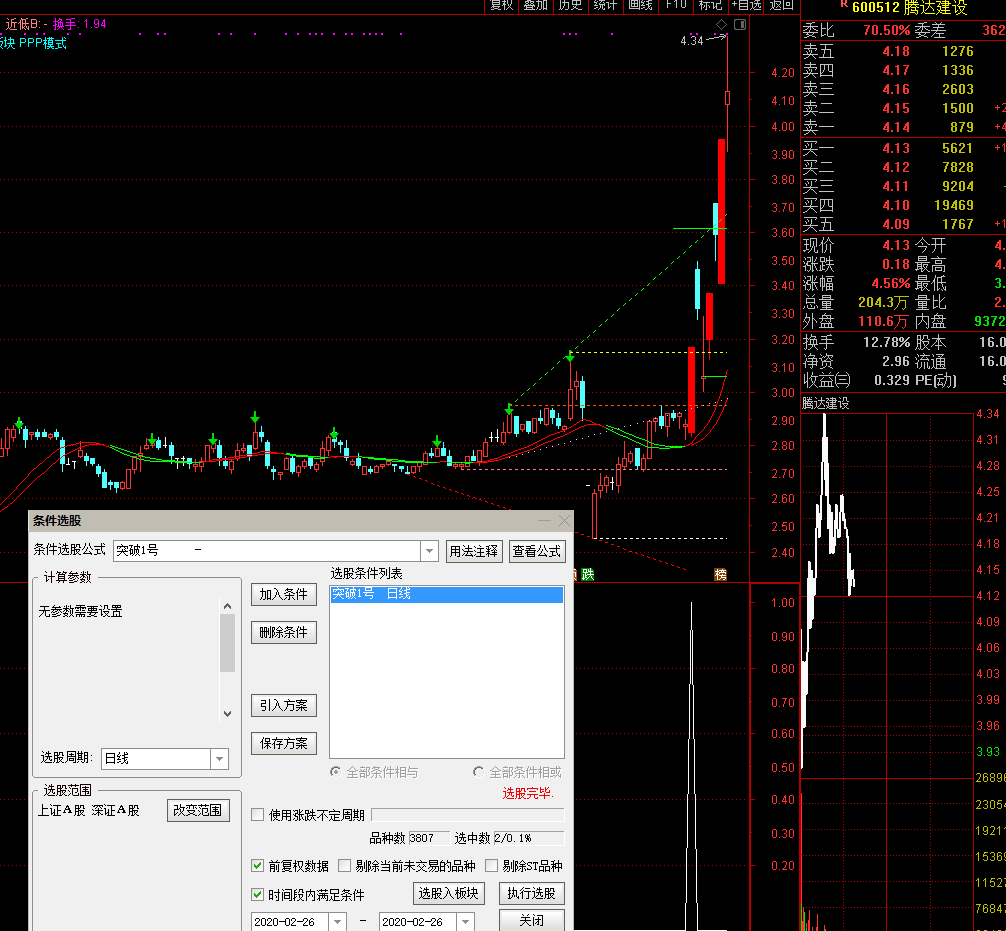Click the 引入方案 button
The image size is (1006, 931).
[x=284, y=706]
